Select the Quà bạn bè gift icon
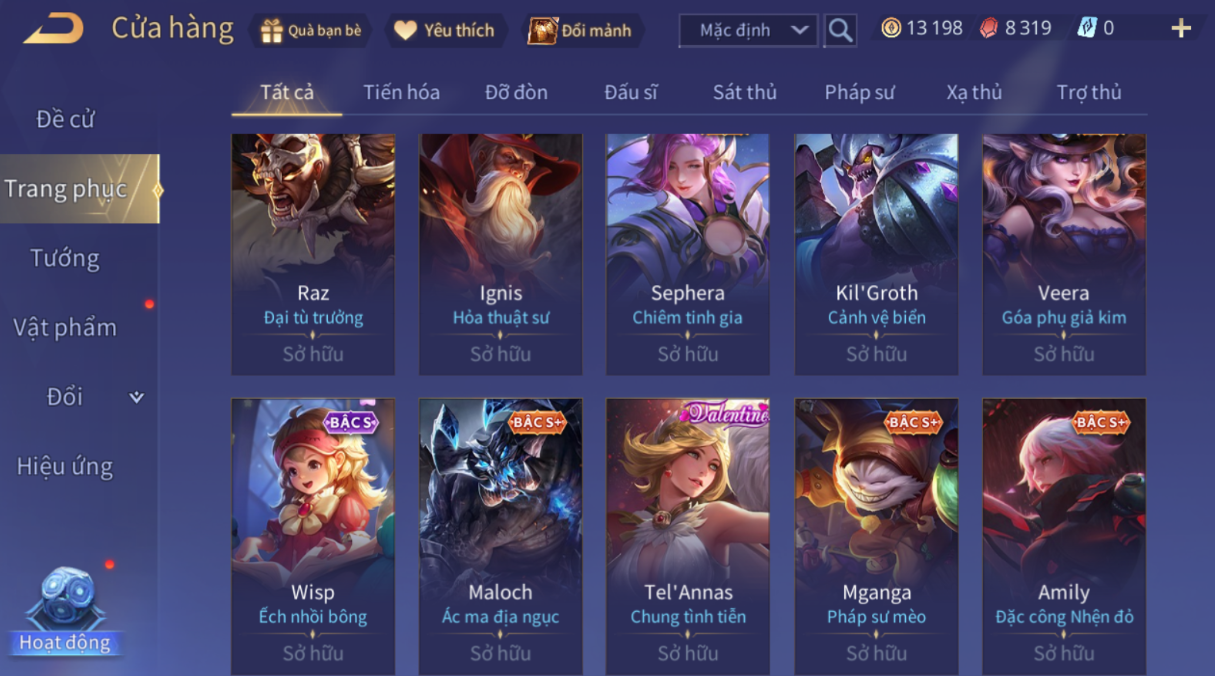 (271, 30)
